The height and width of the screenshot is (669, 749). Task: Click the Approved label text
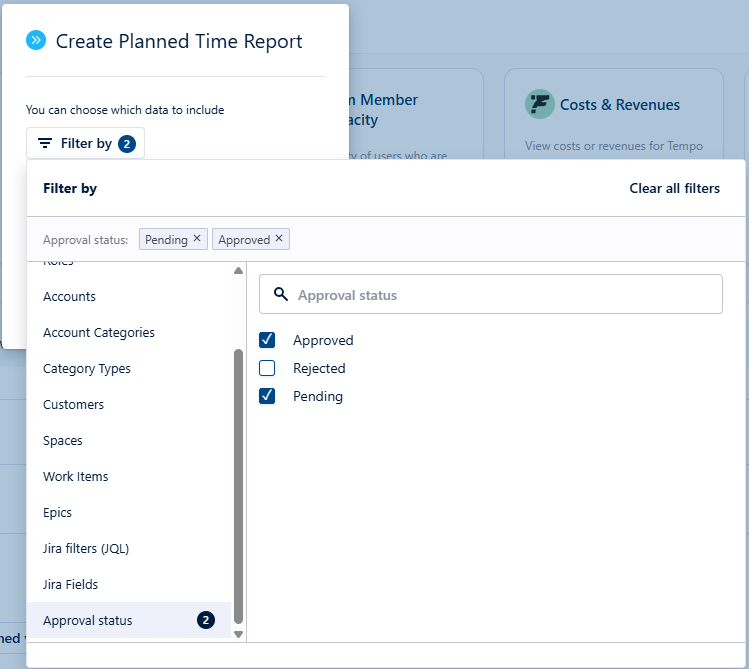tap(323, 340)
